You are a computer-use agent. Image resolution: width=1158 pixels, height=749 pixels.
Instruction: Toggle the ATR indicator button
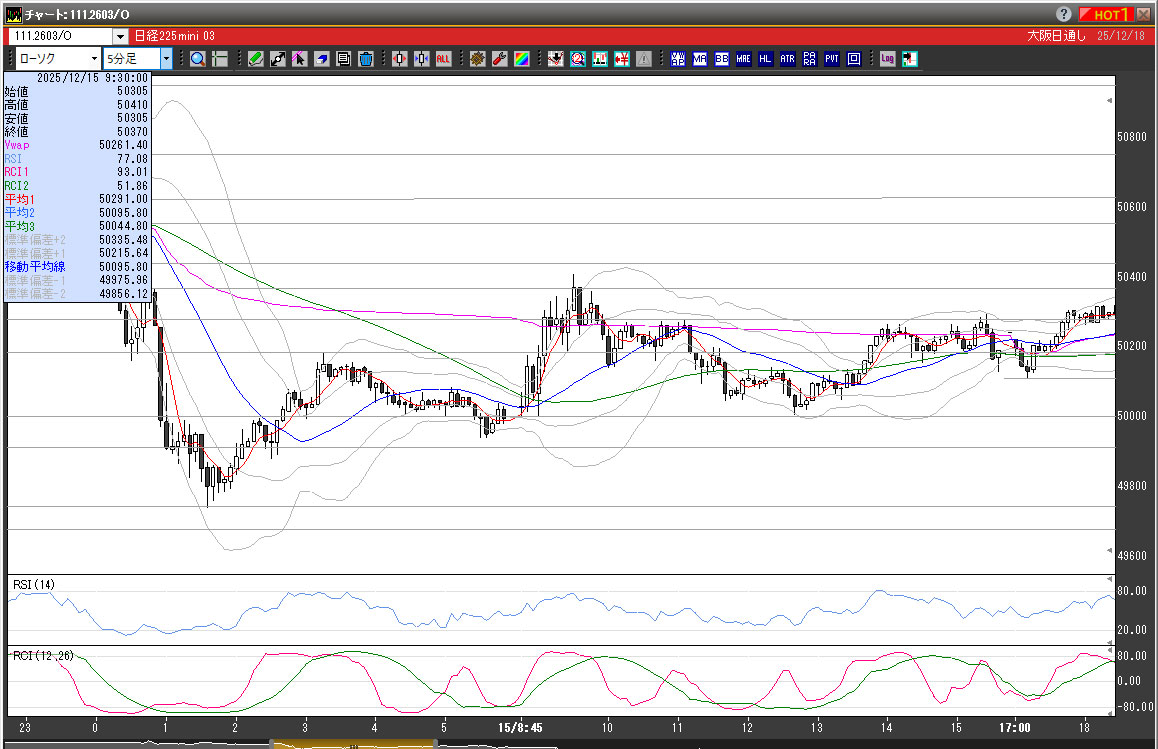(x=787, y=59)
